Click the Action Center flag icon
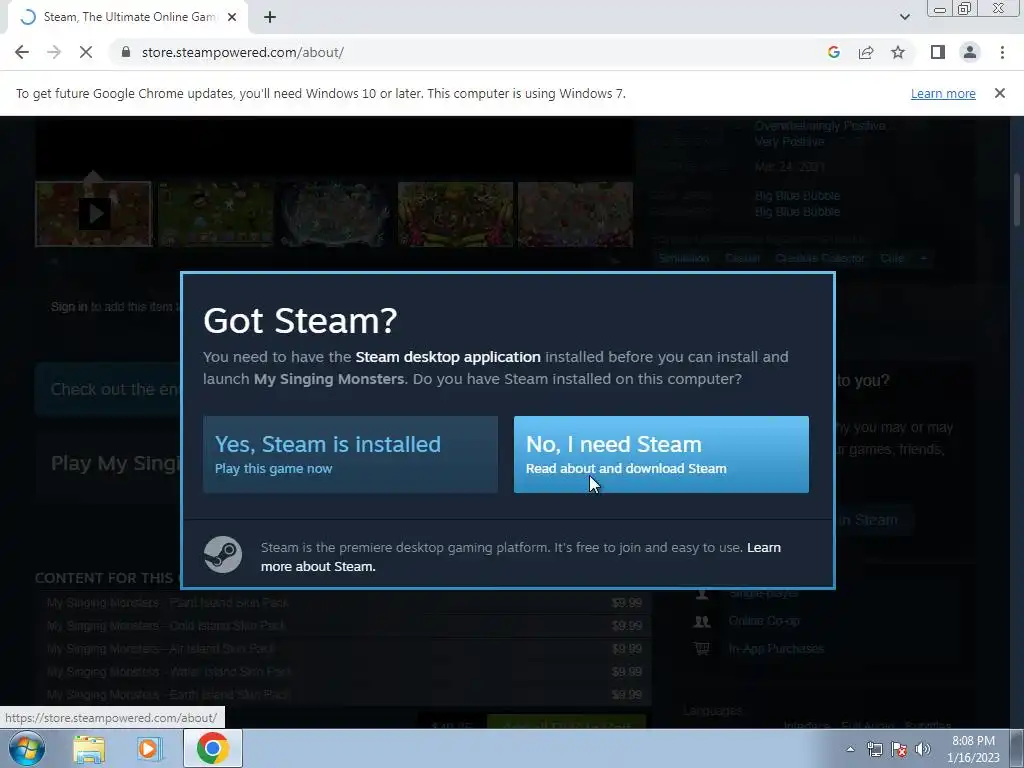This screenshot has height=768, width=1024. [x=899, y=749]
